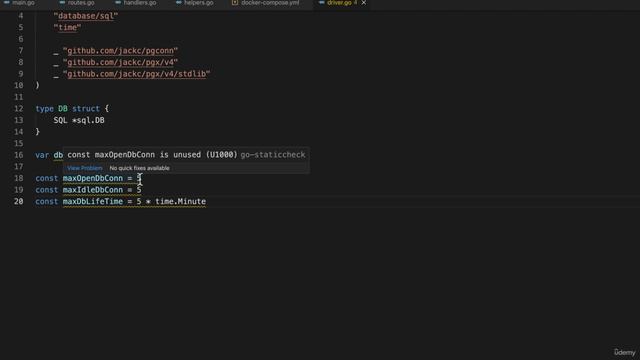Click go-staticcheck source label in tooltip
The width and height of the screenshot is (640, 360).
pos(273,155)
